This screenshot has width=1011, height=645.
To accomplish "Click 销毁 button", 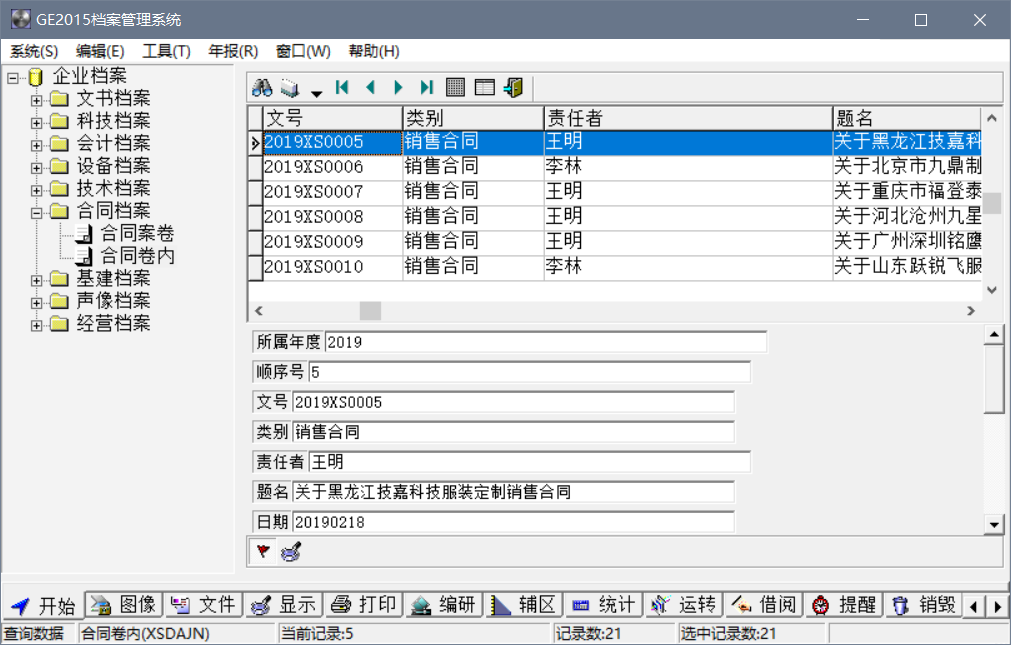I will pyautogui.click(x=923, y=605).
